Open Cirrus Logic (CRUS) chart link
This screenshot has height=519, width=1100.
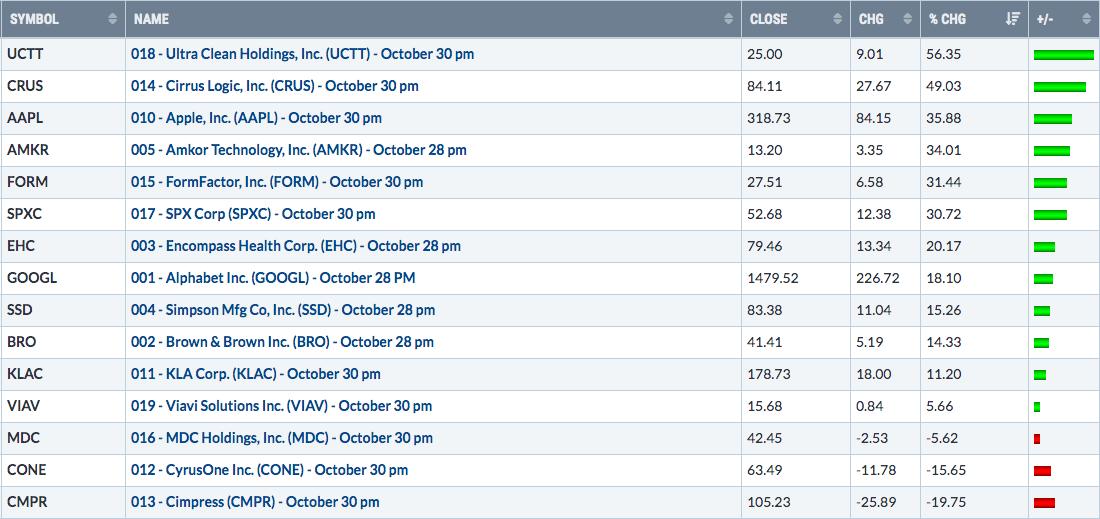click(x=274, y=86)
